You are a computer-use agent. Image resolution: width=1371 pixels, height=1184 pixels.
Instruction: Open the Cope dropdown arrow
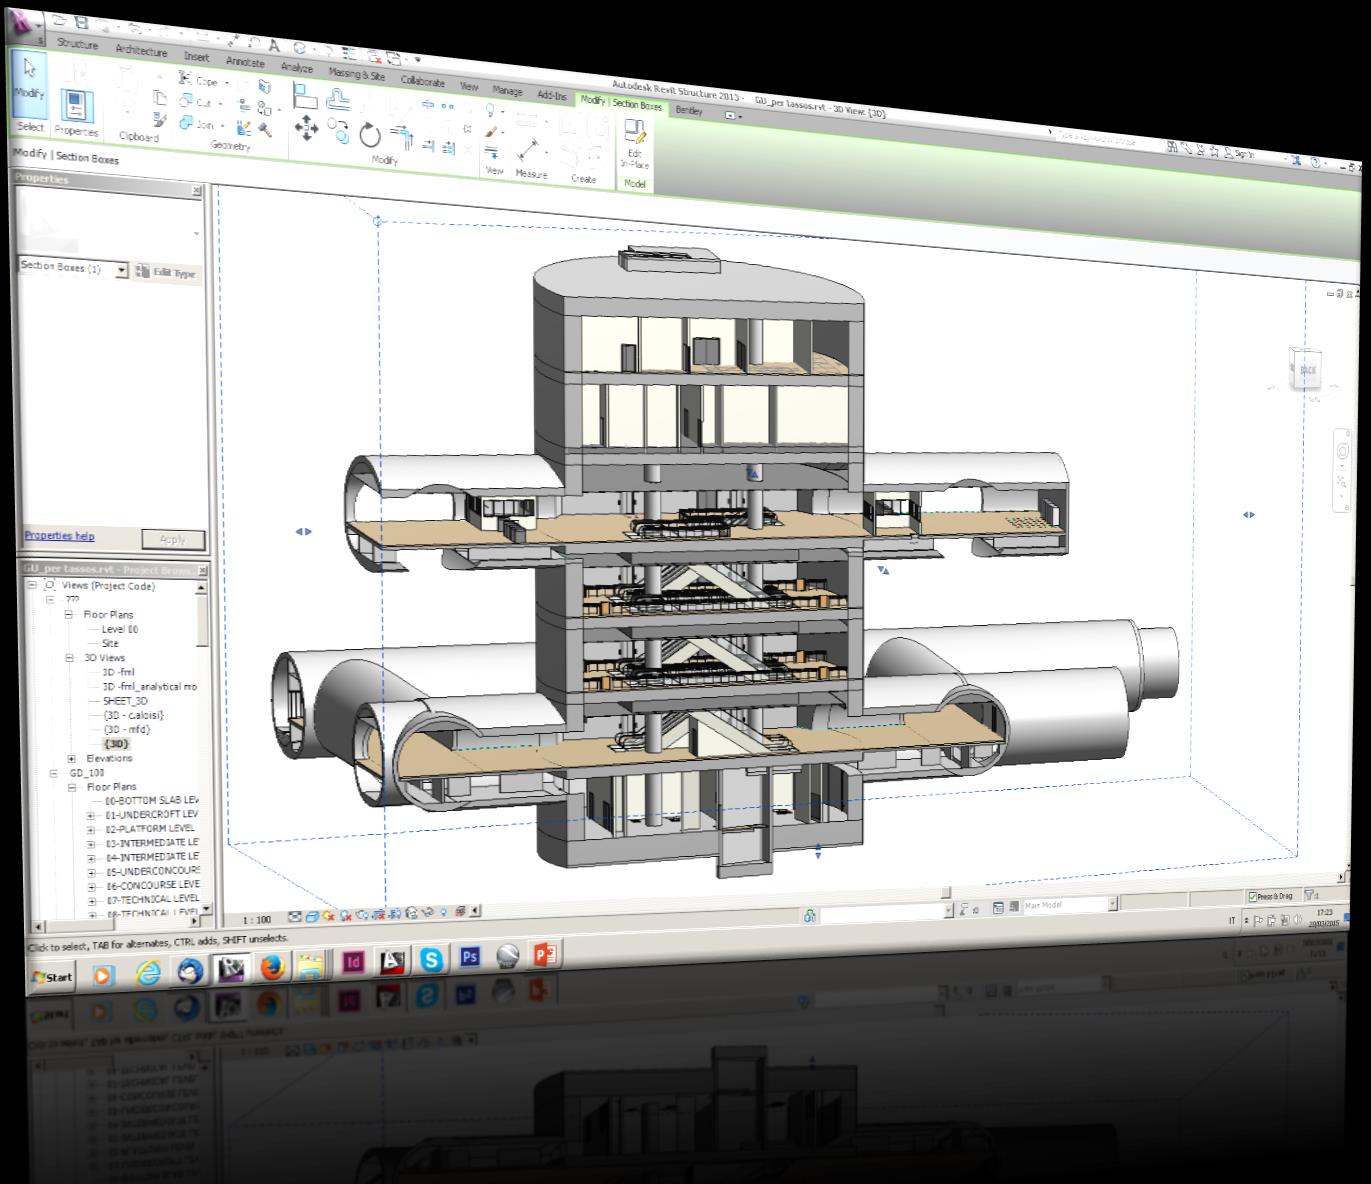coord(226,83)
